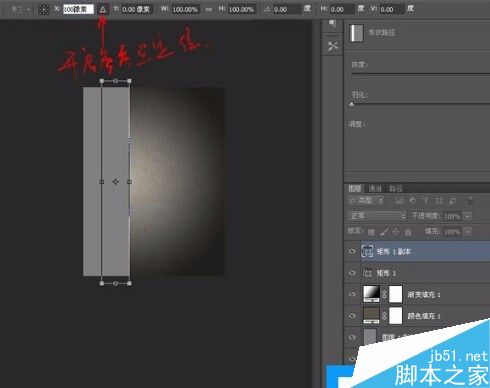Screen dimensions: 490x388
Task: Adjust the 浓度 density slider
Action: pos(421,73)
